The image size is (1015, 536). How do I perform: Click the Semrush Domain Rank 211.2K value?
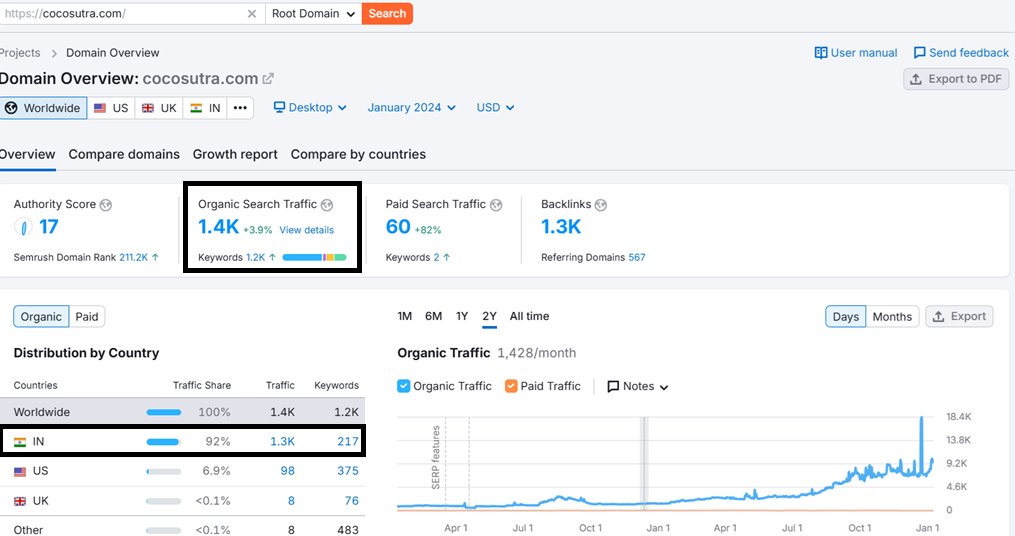(x=133, y=257)
